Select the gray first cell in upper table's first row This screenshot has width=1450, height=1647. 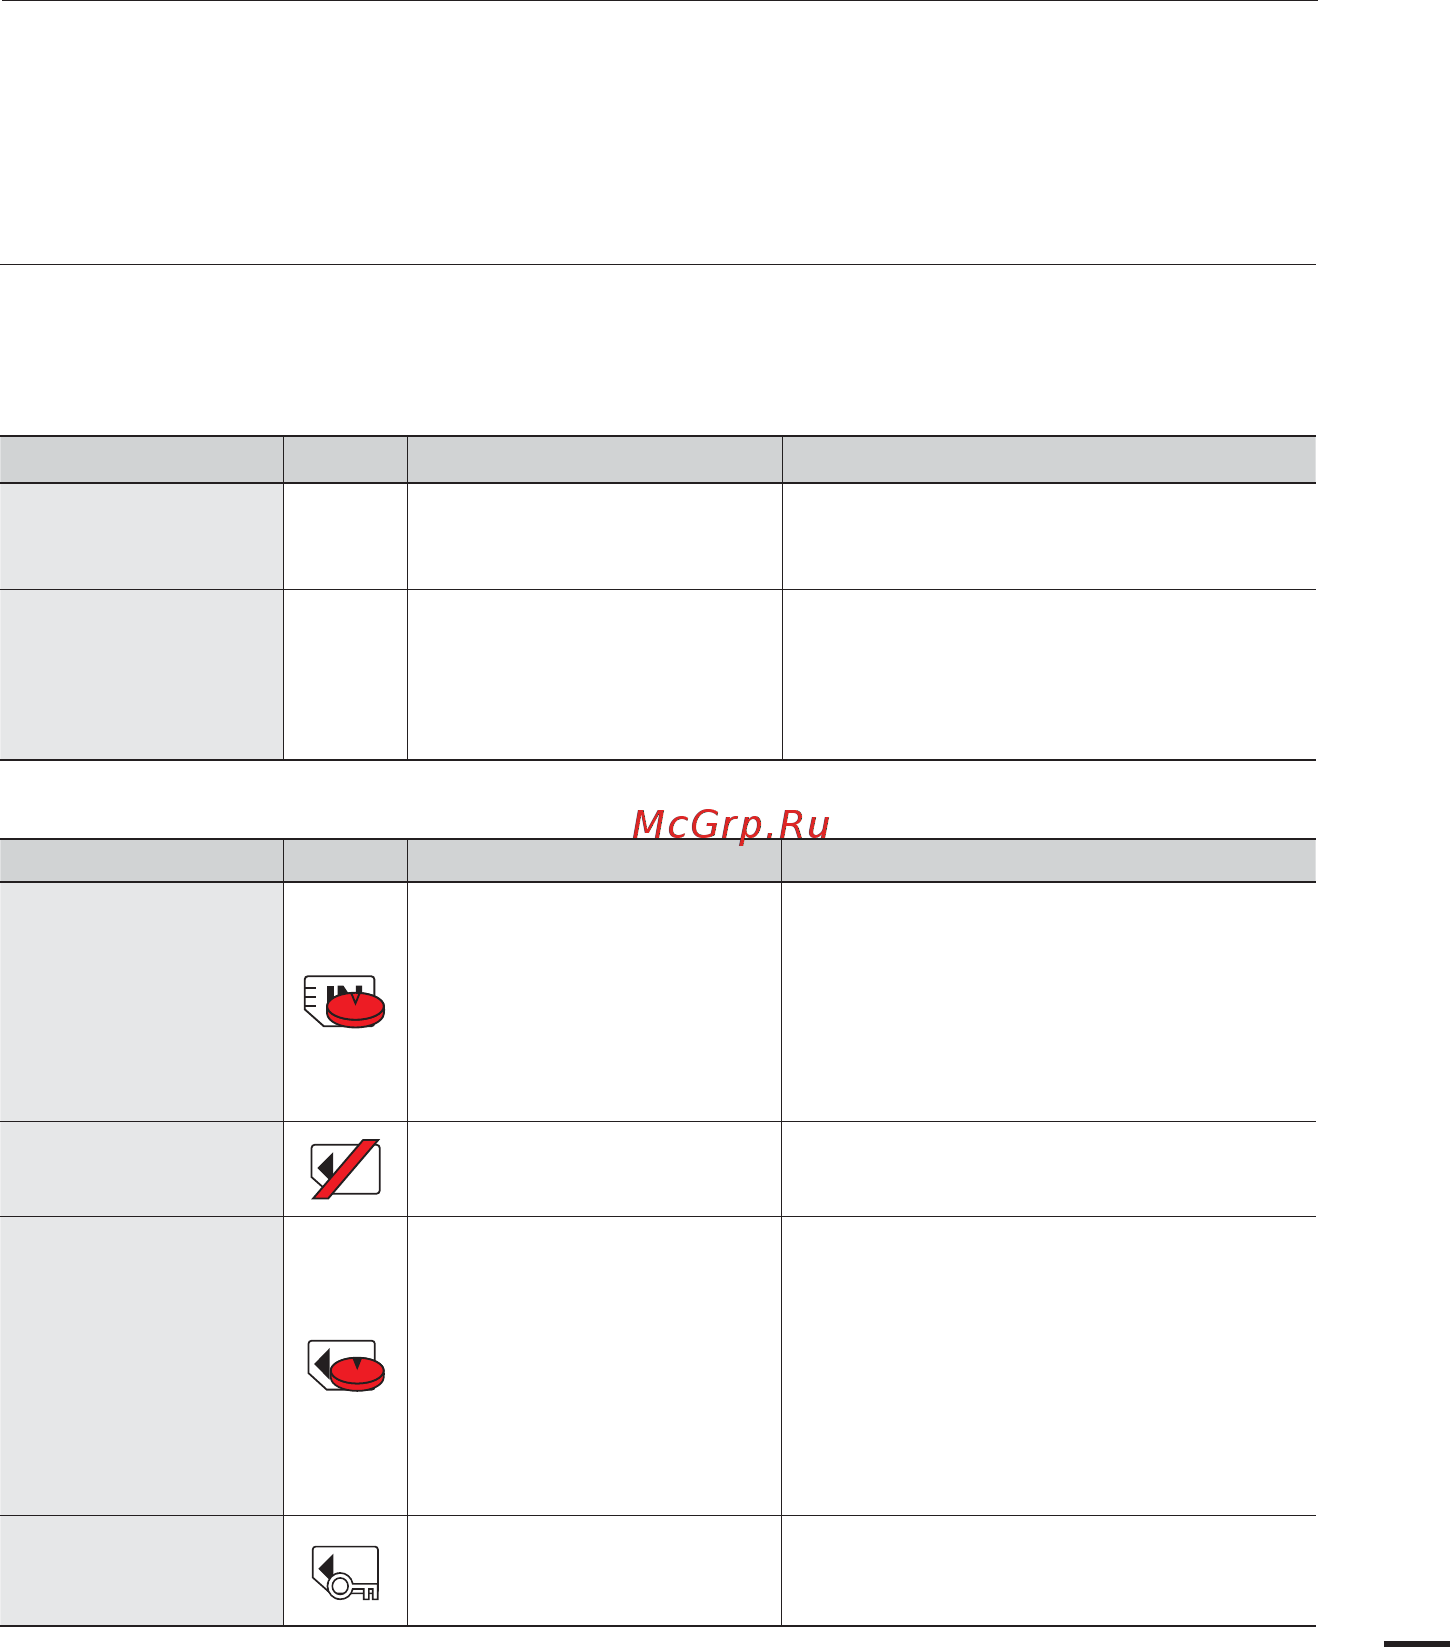(x=141, y=537)
